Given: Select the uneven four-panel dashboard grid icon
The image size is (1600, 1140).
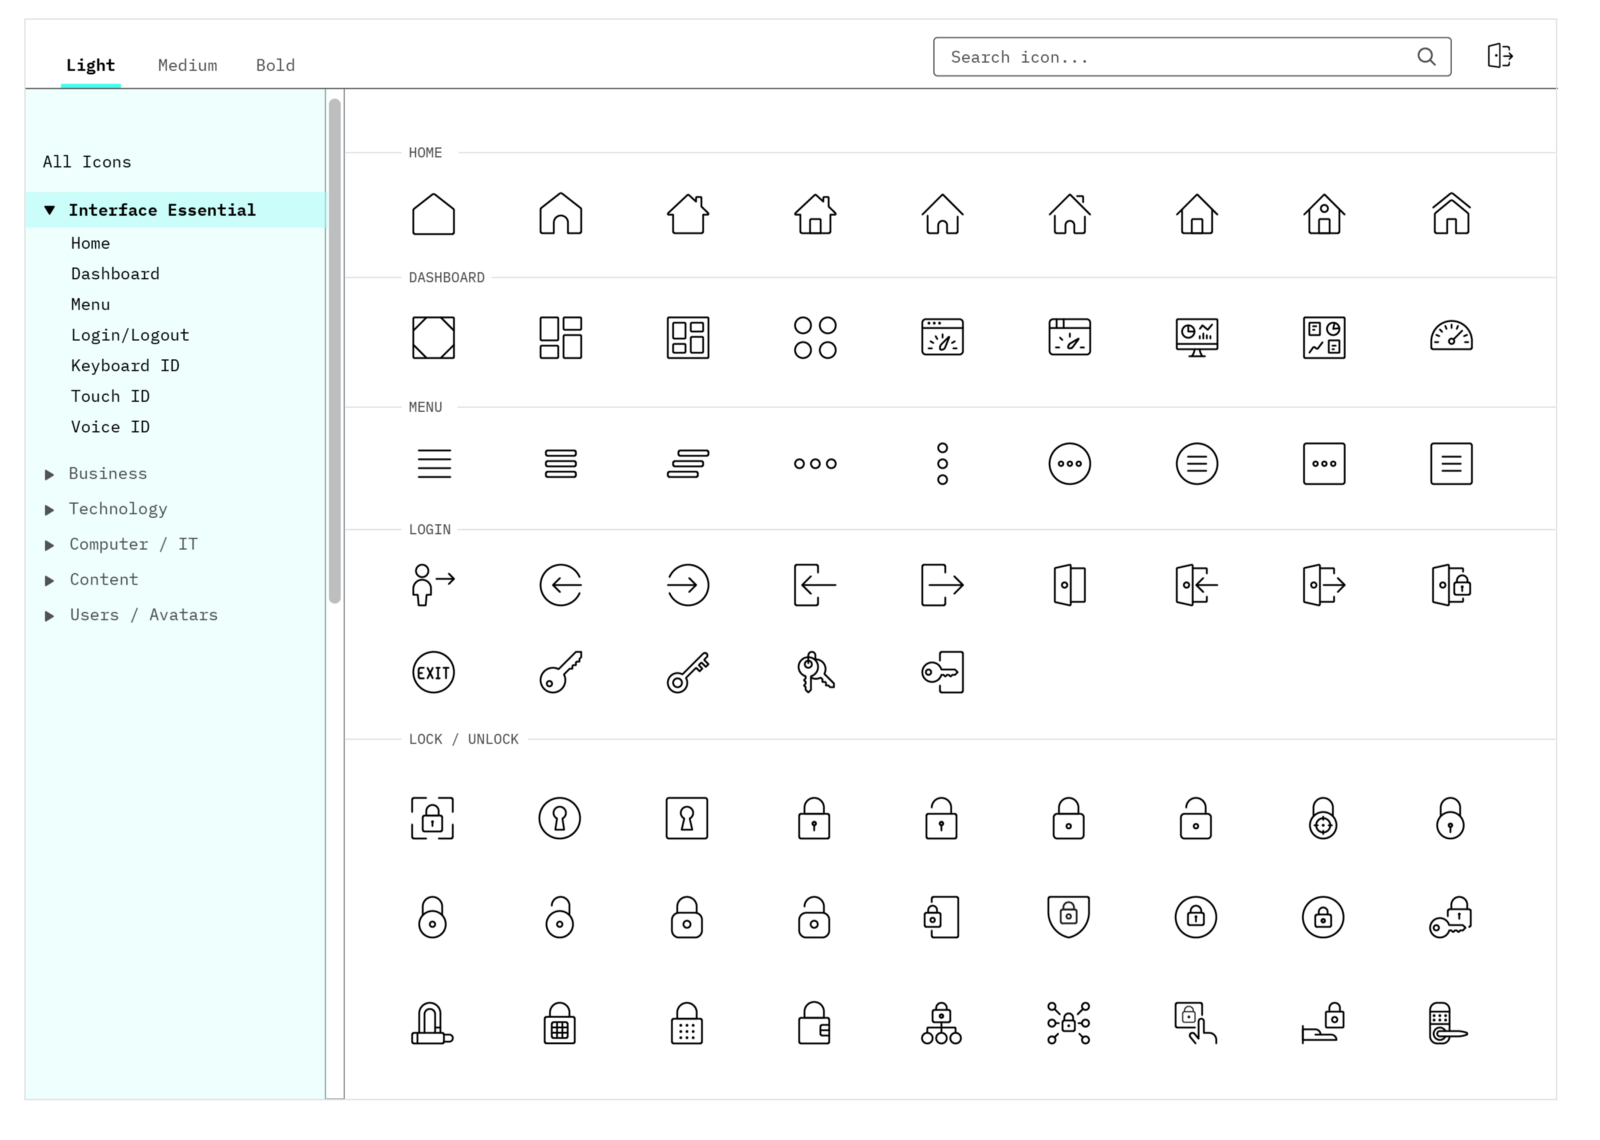Looking at the screenshot, I should pyautogui.click(x=561, y=337).
